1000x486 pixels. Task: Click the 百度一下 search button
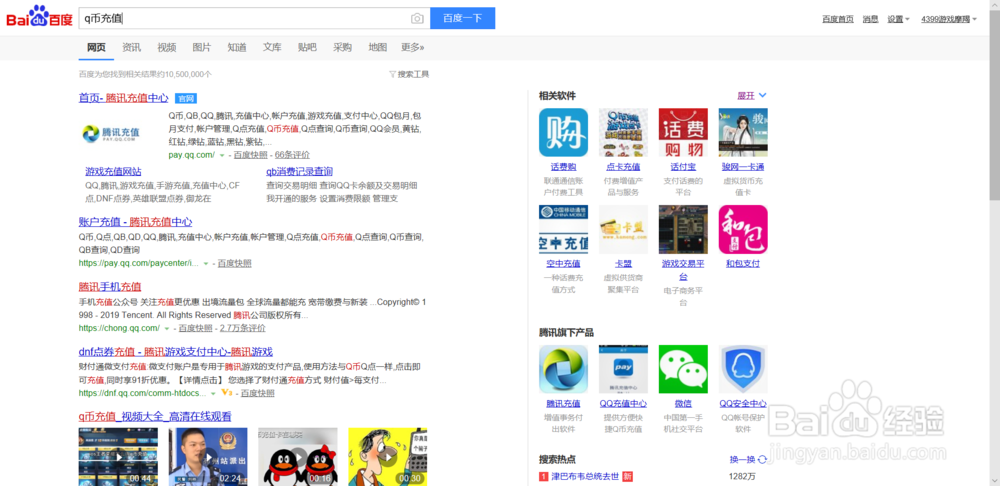coord(462,18)
